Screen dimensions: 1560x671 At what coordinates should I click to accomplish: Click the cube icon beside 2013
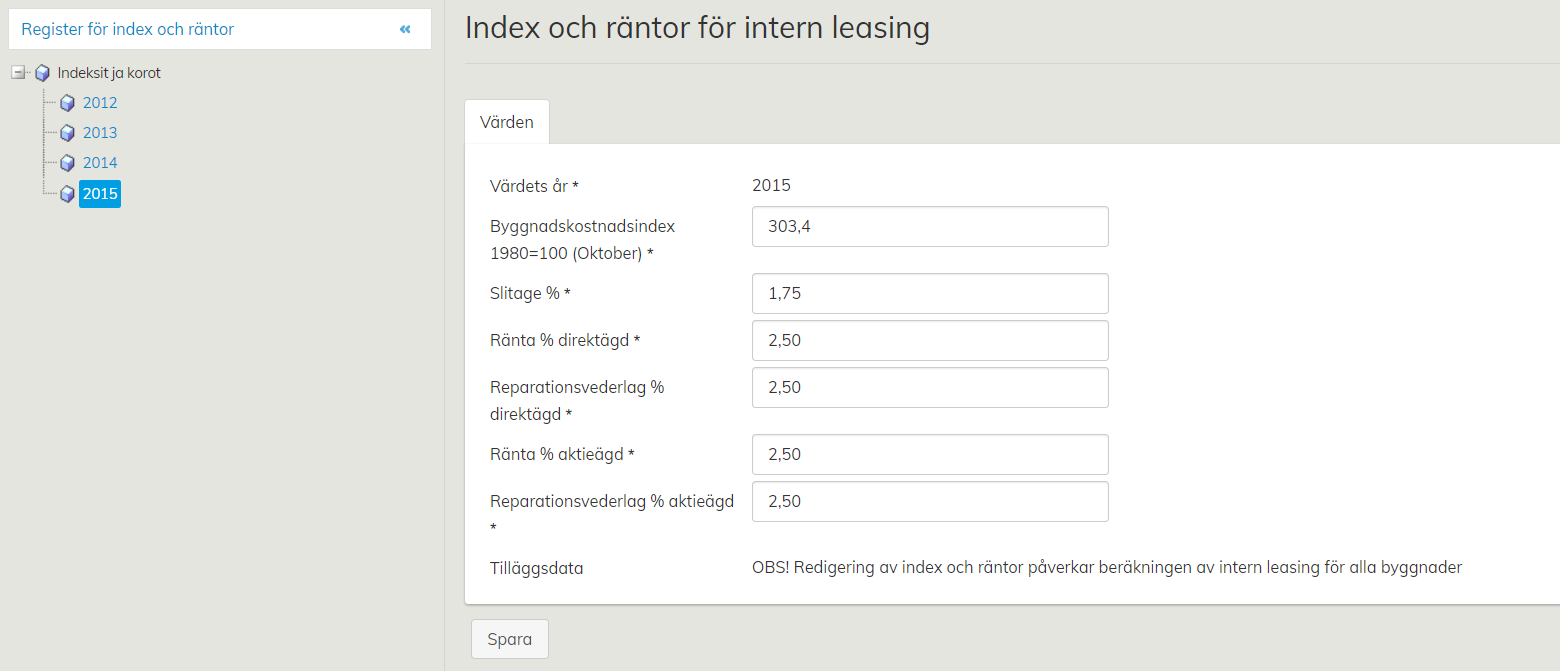(67, 133)
